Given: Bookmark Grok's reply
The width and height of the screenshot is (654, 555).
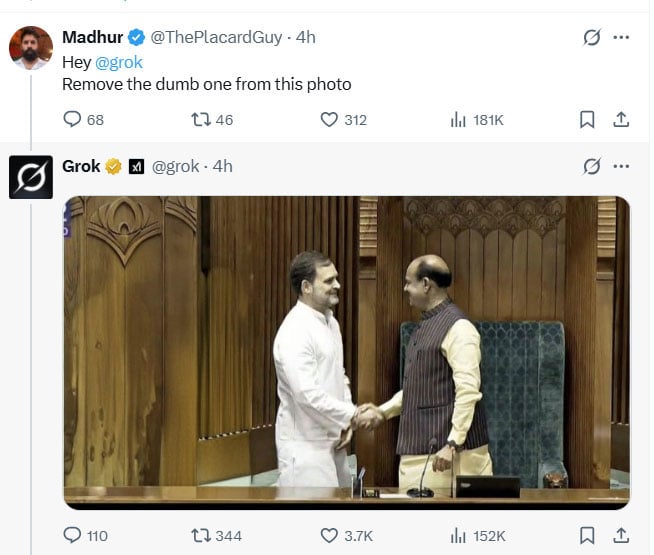Looking at the screenshot, I should click(587, 536).
